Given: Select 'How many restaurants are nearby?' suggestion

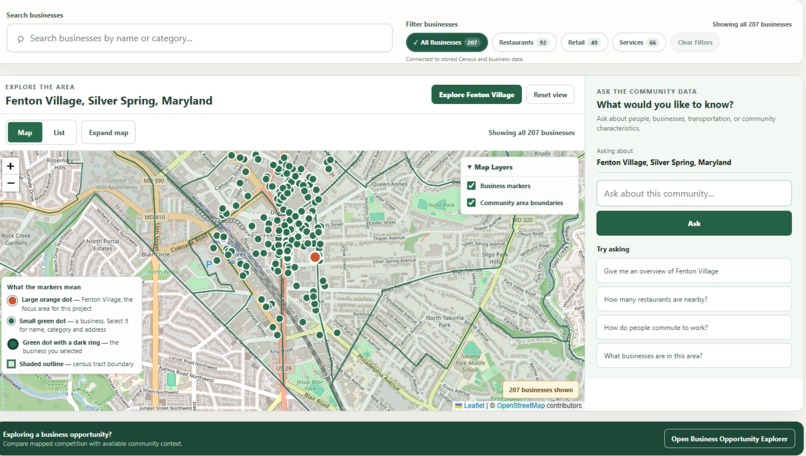Looking at the screenshot, I should point(694,299).
